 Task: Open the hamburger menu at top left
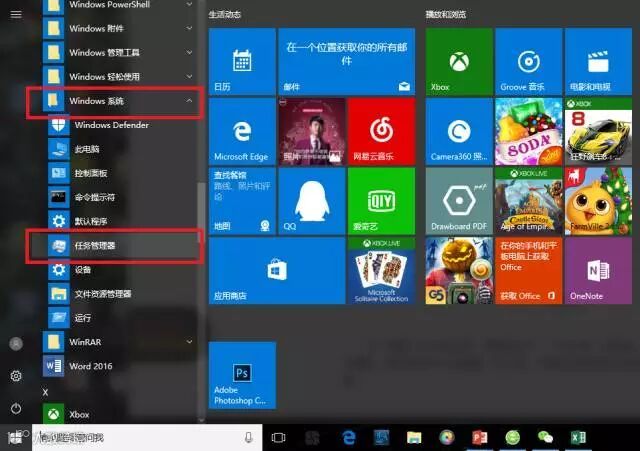tap(16, 15)
